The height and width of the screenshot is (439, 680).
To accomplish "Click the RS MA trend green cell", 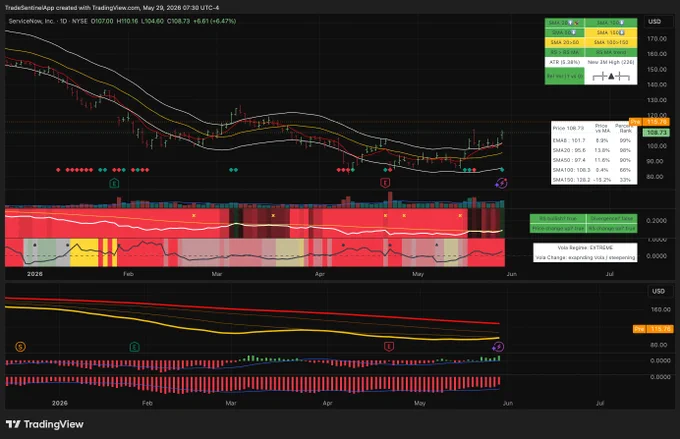I will coord(611,52).
